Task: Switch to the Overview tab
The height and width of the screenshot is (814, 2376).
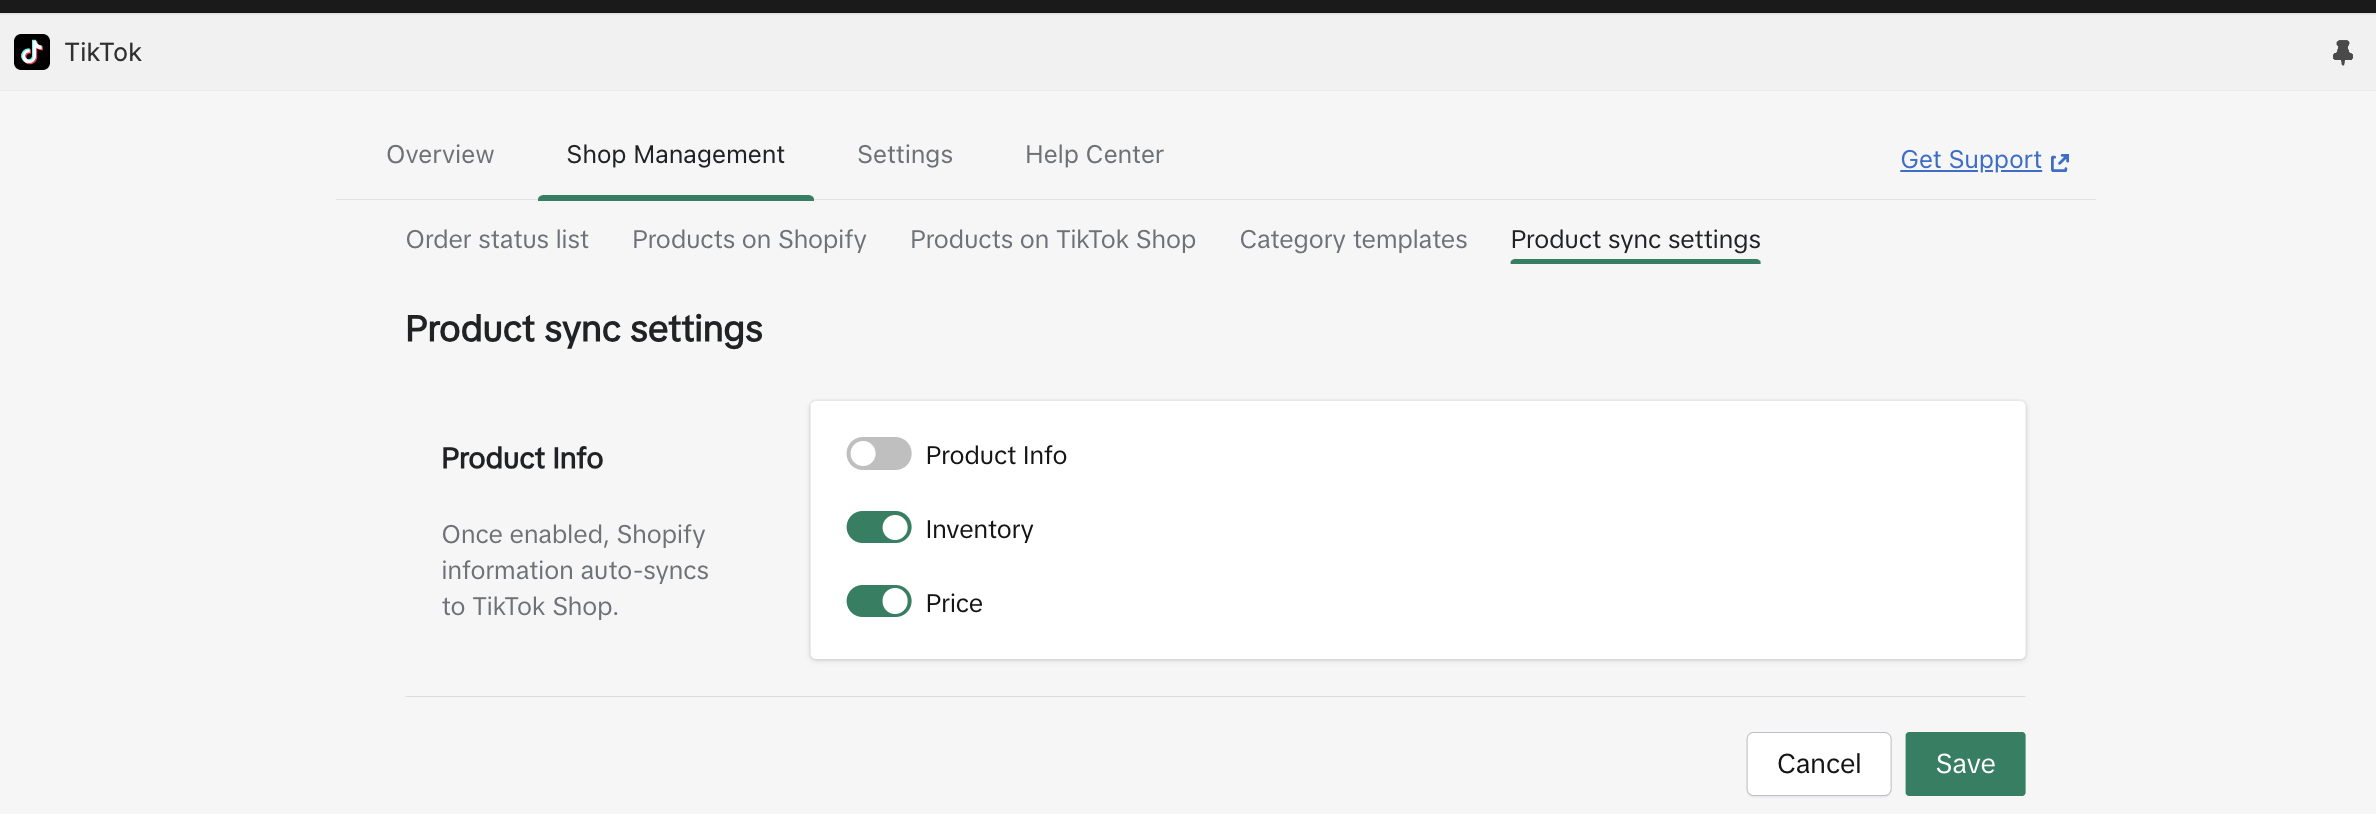Action: coord(440,155)
